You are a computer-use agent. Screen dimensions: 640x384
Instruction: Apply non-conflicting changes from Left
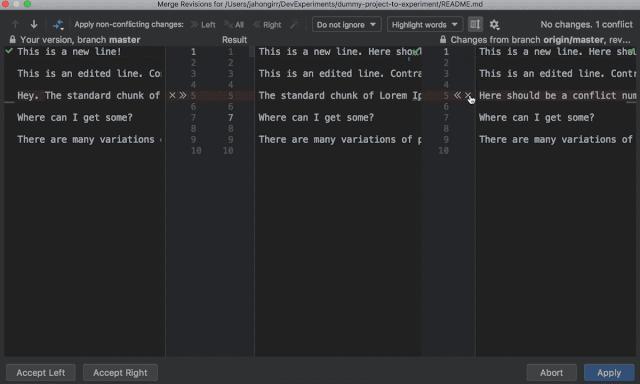tap(203, 24)
